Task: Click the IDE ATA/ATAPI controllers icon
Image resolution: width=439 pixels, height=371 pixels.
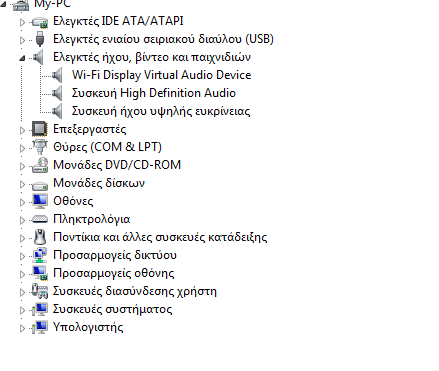Action: tap(40, 22)
